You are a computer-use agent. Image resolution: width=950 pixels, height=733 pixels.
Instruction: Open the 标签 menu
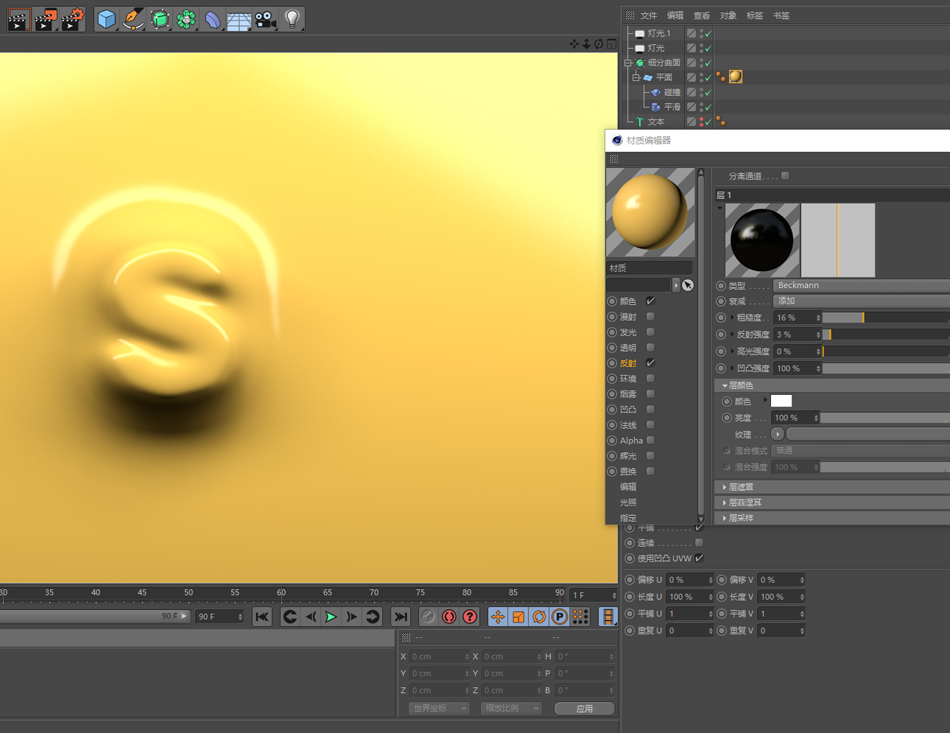coord(755,16)
